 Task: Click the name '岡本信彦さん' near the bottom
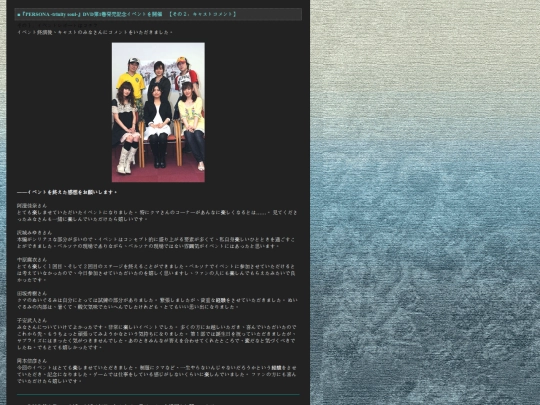coord(32,361)
